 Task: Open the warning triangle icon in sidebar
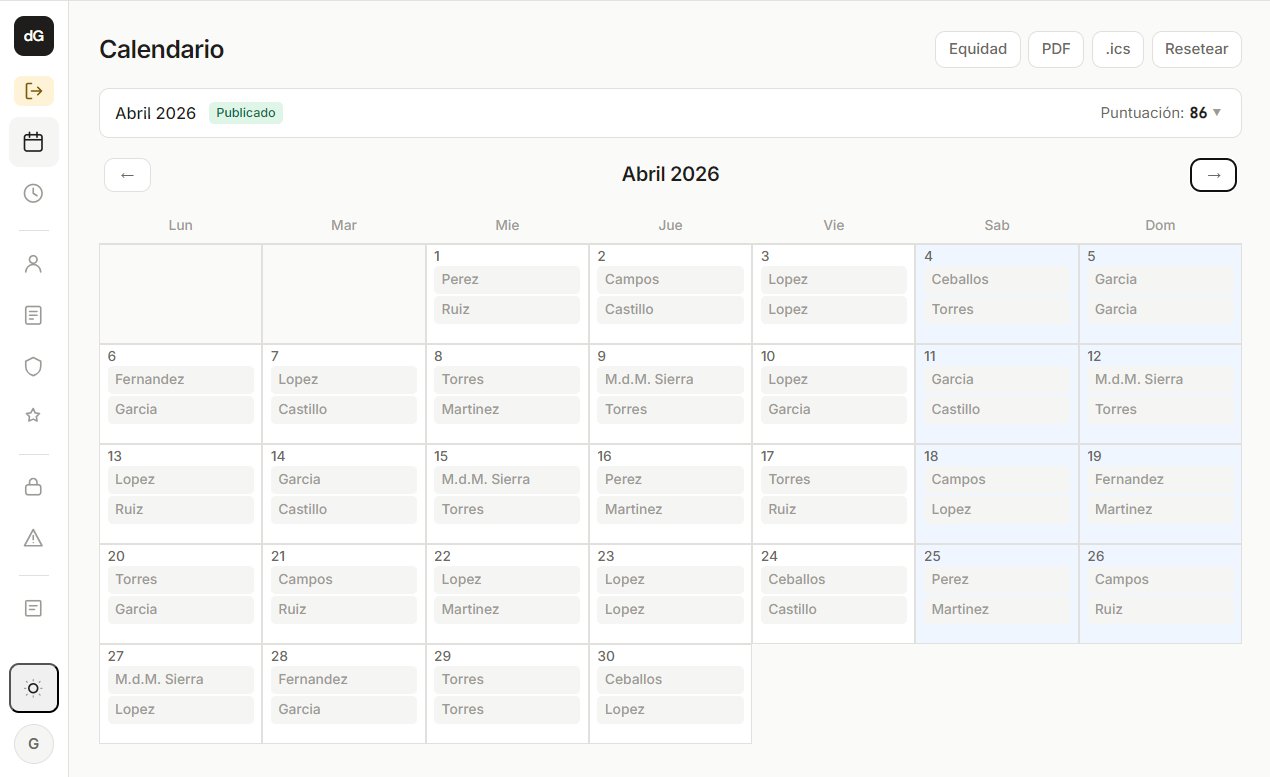coord(34,538)
